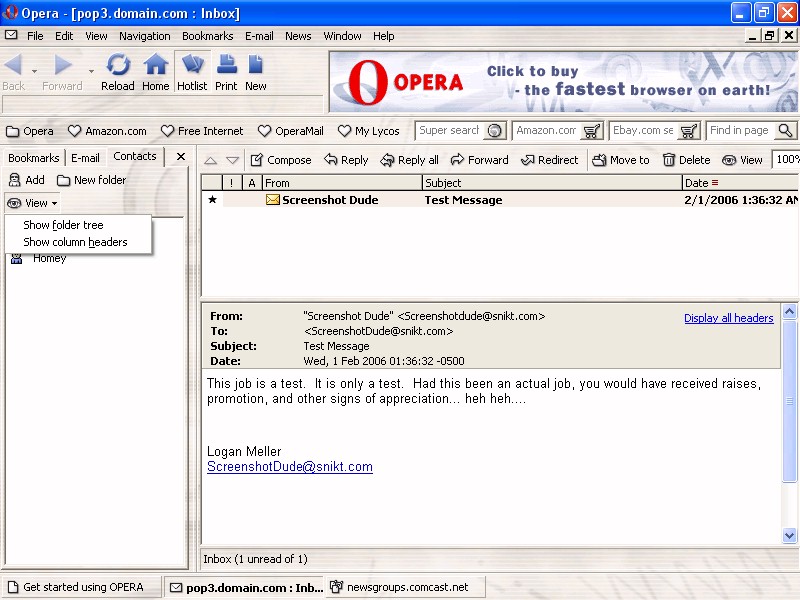Select Show column headers option
Viewport: 800px width, 600px height.
coord(76,242)
